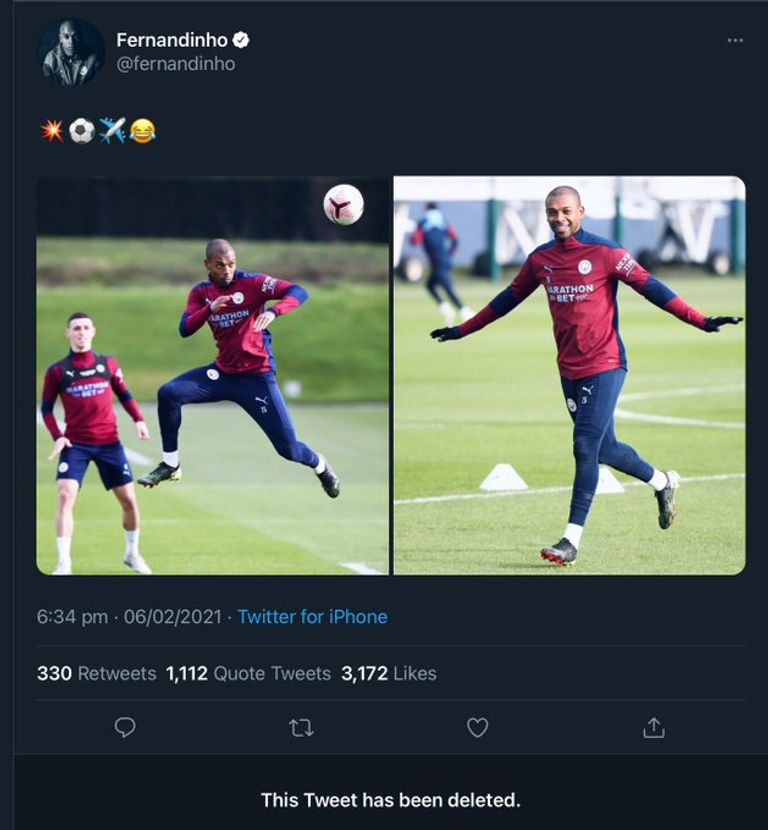
Task: Open the @fernandinho handle link
Action: point(176,64)
